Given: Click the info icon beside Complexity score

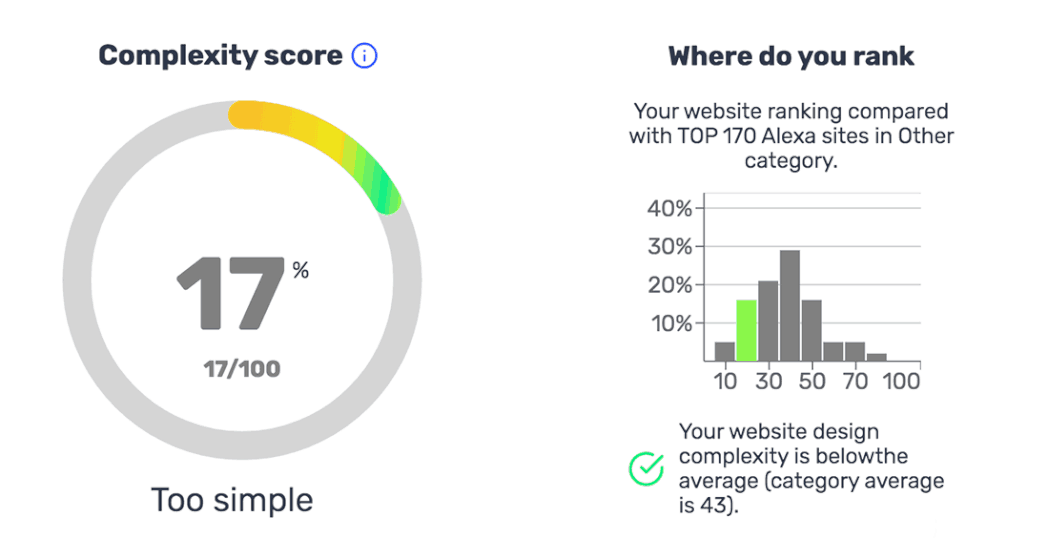Looking at the screenshot, I should (x=364, y=55).
